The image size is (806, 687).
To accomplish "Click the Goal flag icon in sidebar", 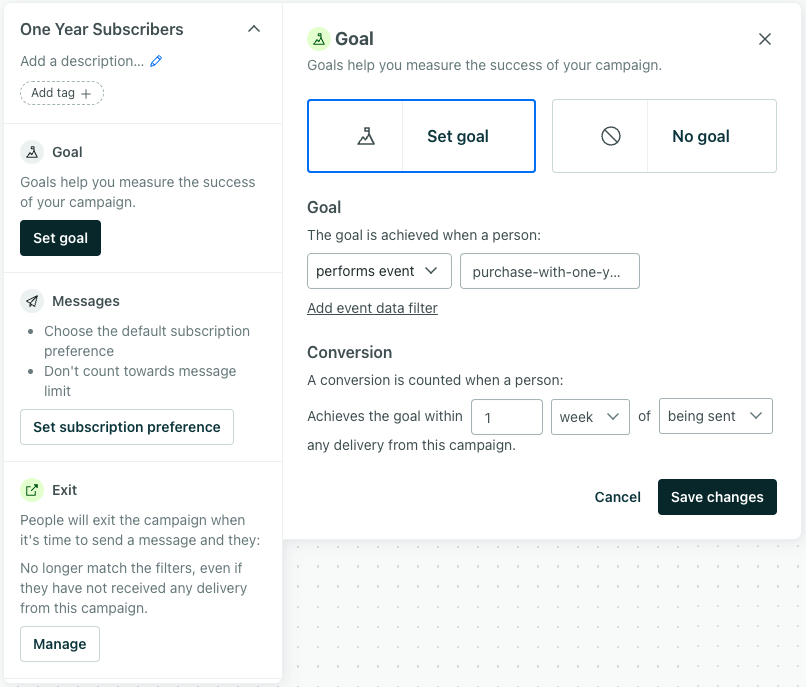I will pos(32,152).
